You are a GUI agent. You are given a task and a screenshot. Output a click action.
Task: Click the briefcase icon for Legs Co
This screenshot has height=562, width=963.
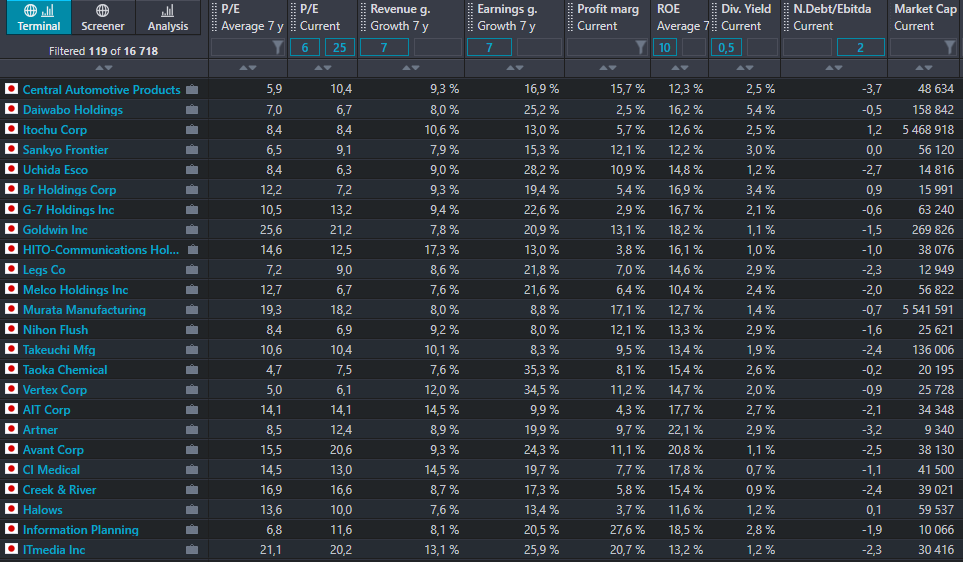point(192,270)
